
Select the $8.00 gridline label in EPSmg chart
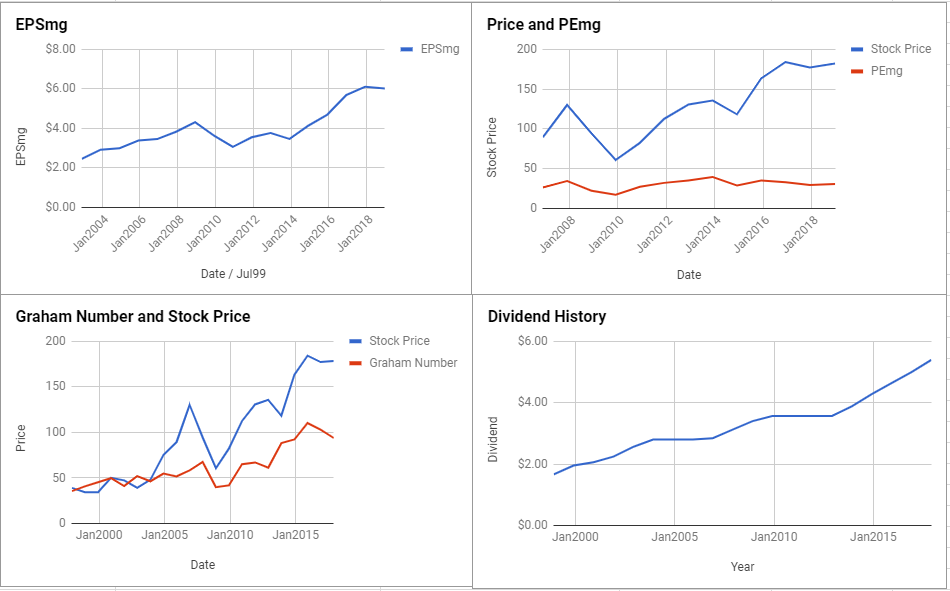61,49
